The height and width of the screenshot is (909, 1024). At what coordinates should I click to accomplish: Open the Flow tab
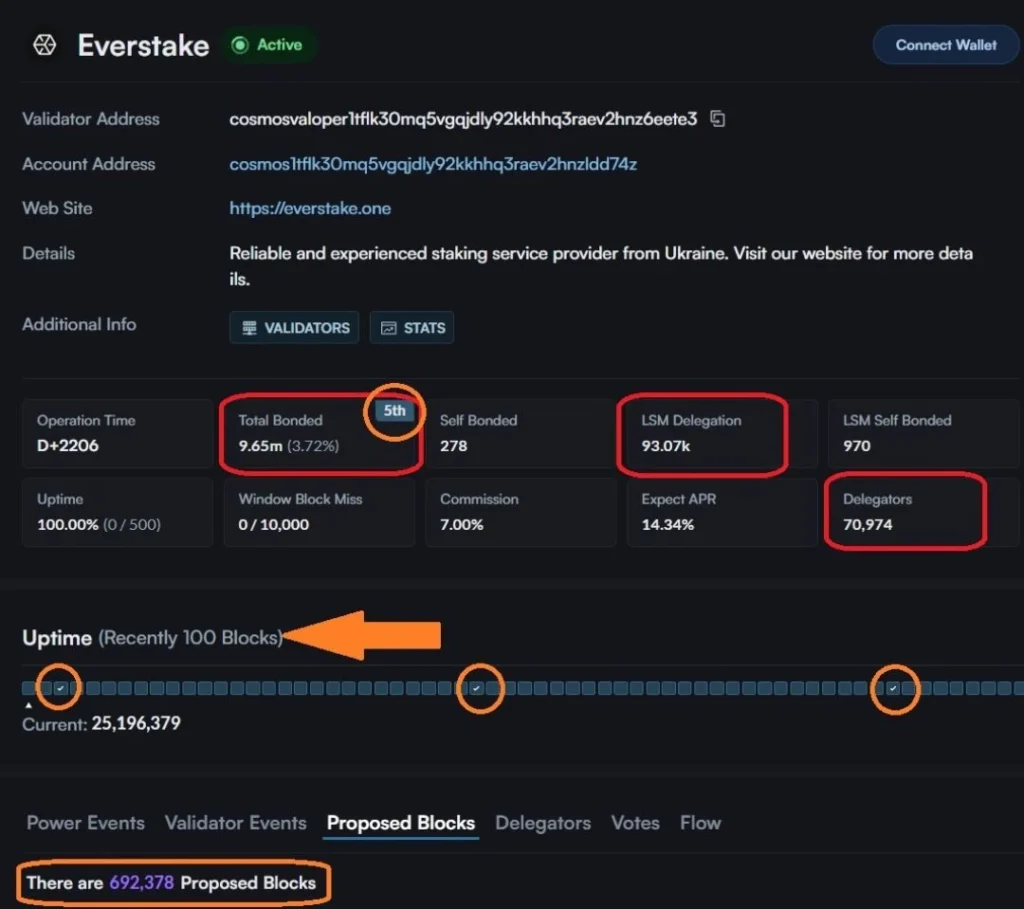tap(700, 823)
